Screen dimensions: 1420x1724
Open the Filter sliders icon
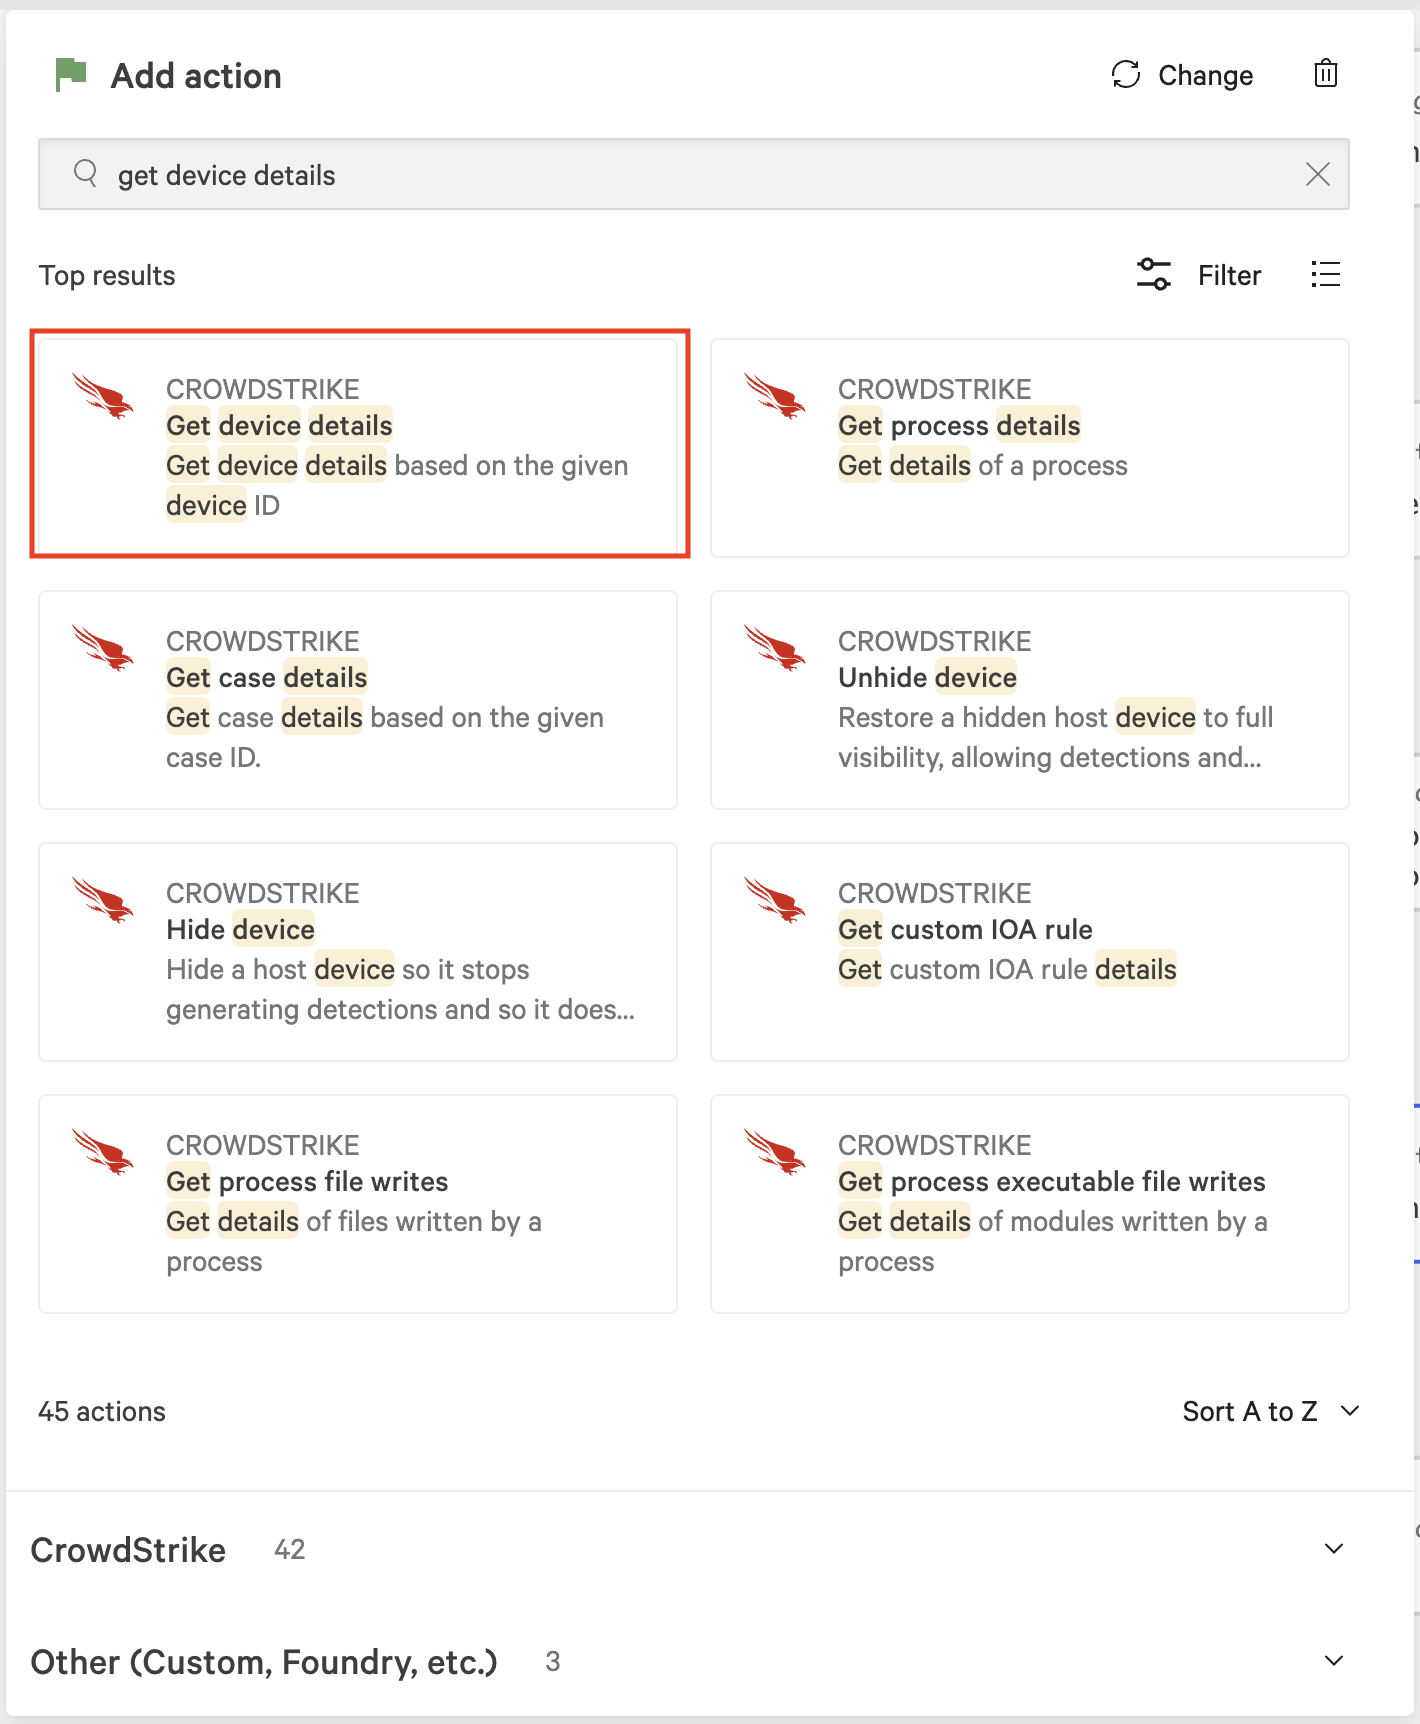(x=1154, y=275)
